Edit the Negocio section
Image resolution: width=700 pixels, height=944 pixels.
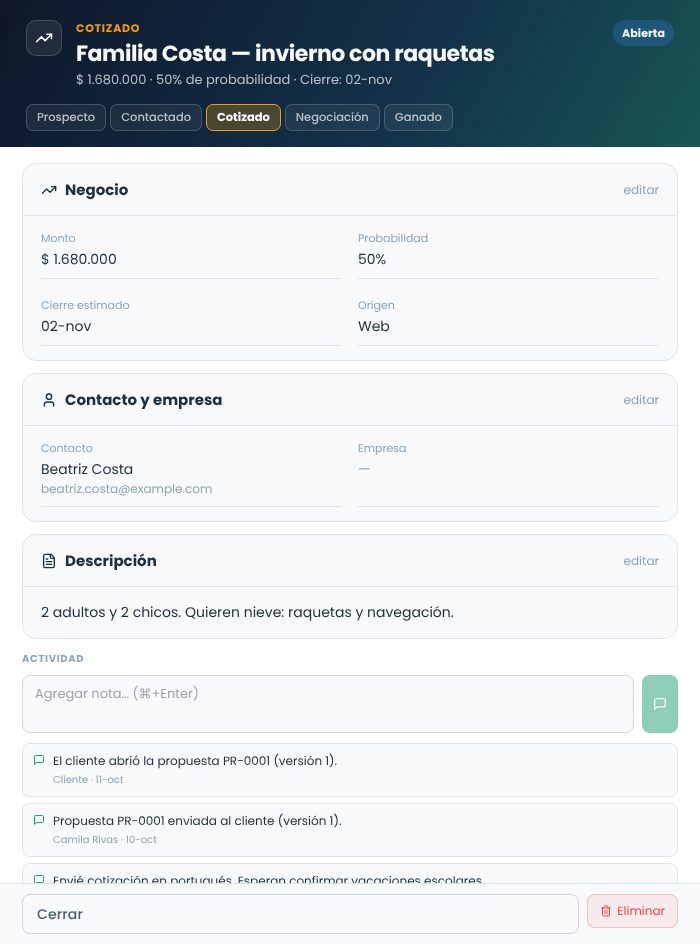click(640, 190)
